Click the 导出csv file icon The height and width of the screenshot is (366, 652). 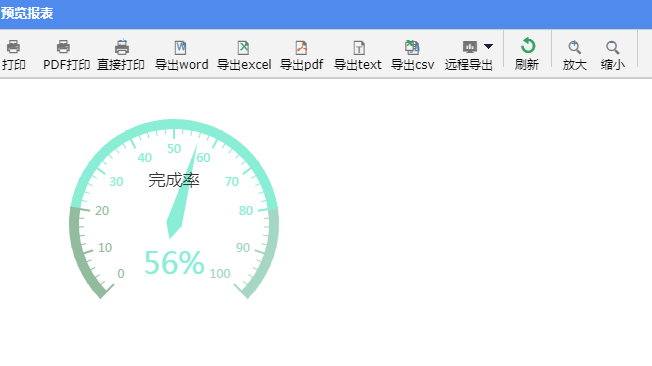coord(412,47)
